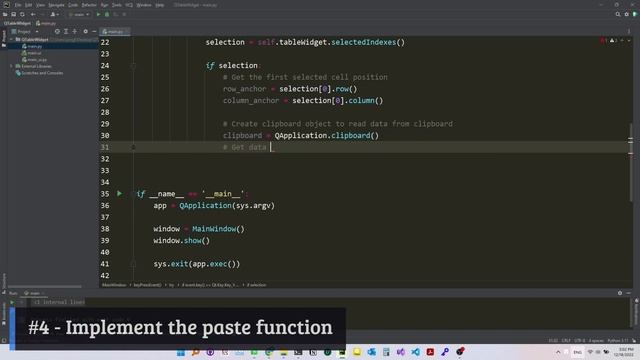Click the green Run button in toolbar

[98, 14]
